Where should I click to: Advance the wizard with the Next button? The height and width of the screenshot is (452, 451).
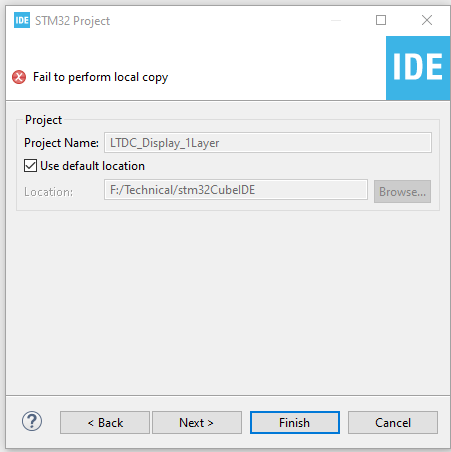click(197, 423)
